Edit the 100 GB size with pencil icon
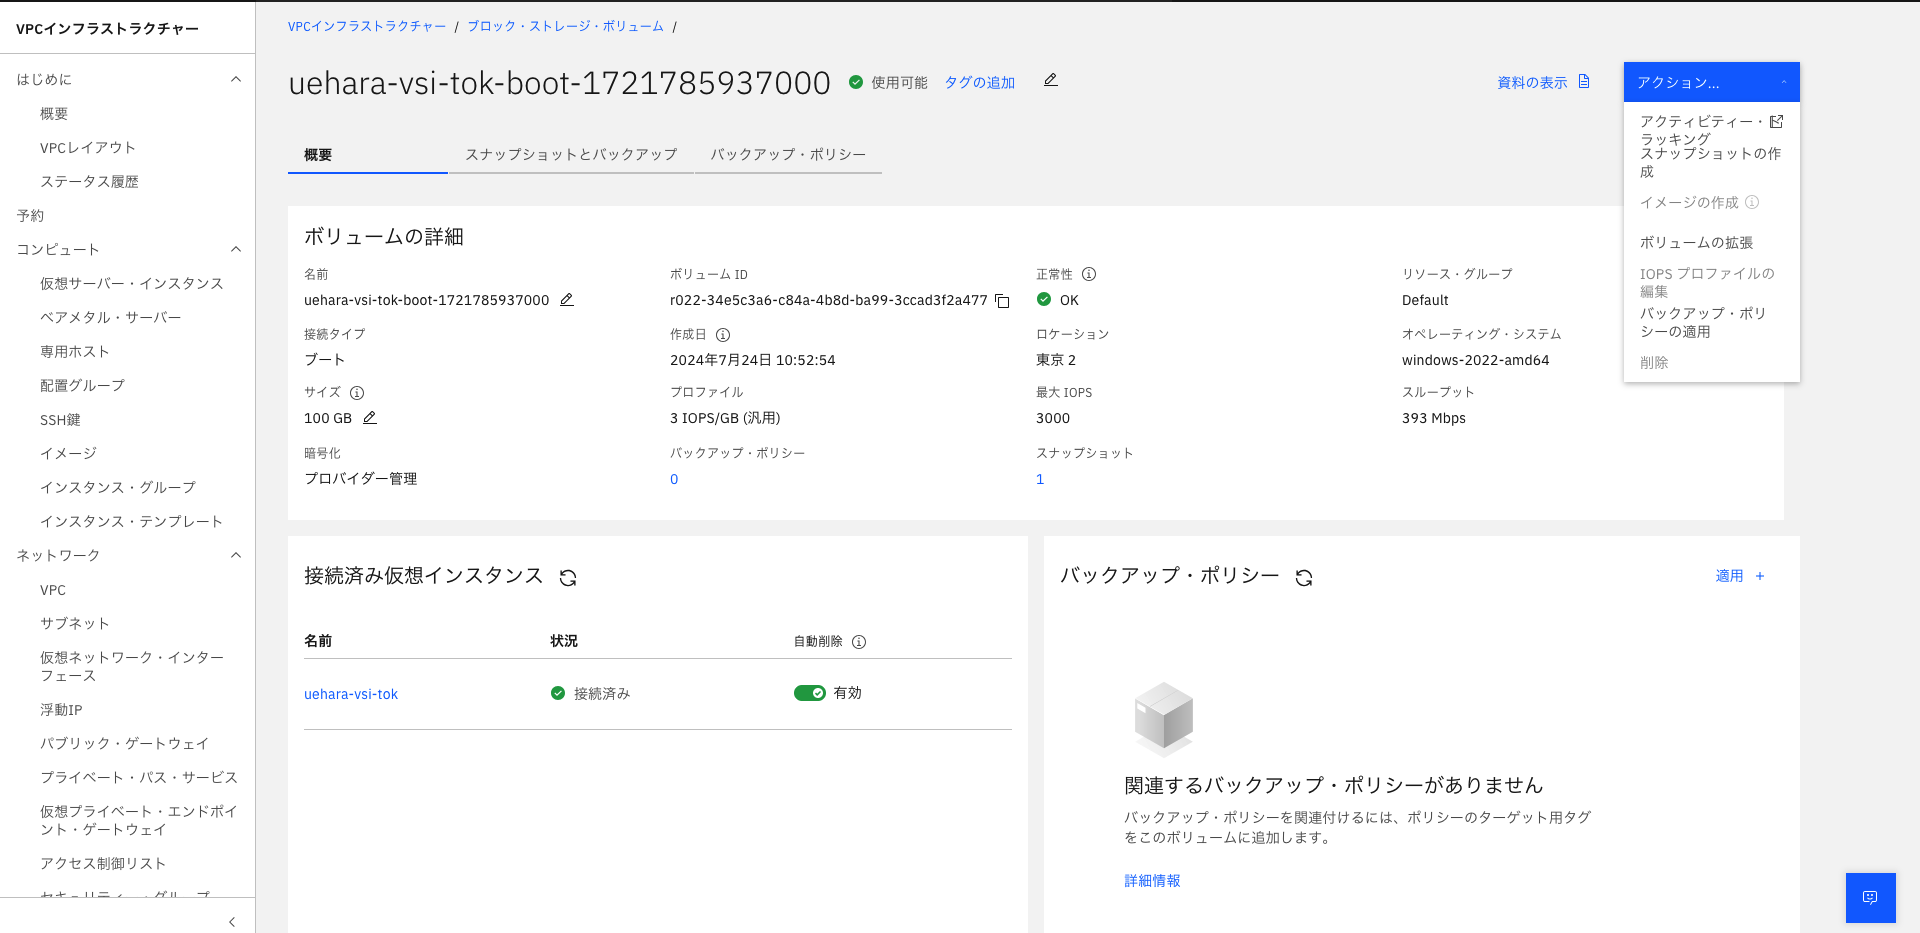Image resolution: width=1920 pixels, height=933 pixels. click(369, 418)
